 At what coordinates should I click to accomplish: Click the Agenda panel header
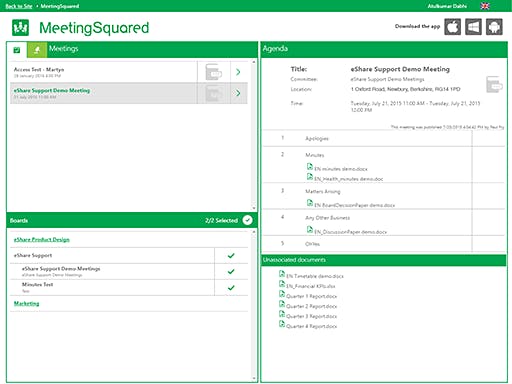click(384, 49)
